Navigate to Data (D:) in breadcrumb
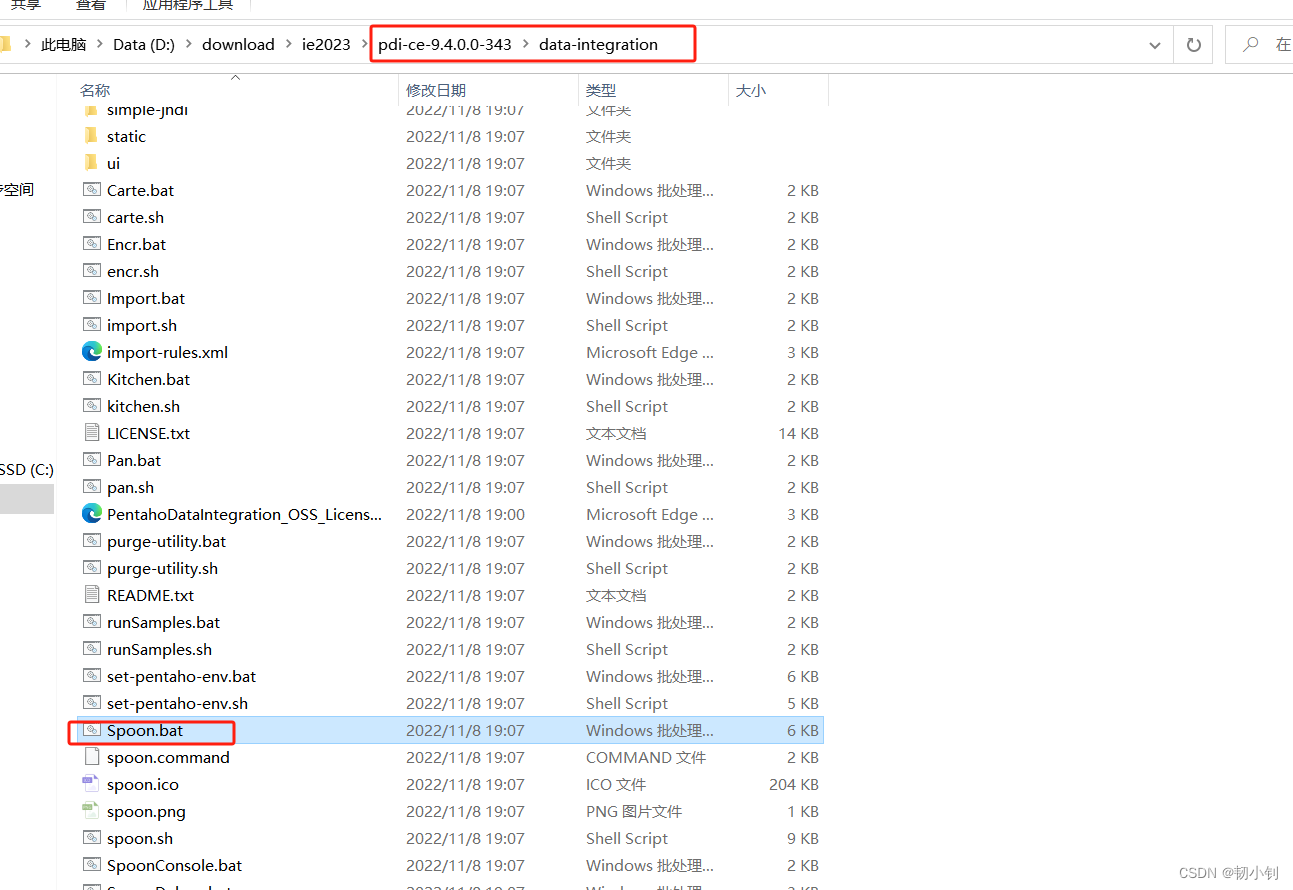 144,45
